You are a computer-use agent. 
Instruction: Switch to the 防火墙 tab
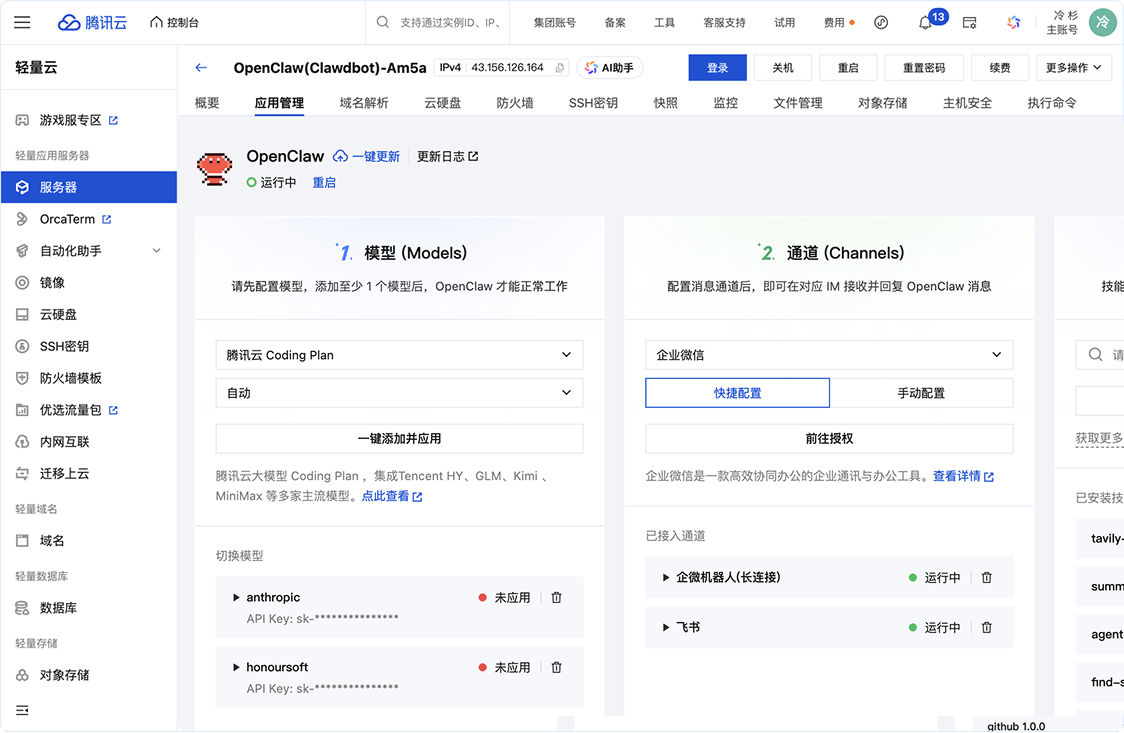coord(515,103)
